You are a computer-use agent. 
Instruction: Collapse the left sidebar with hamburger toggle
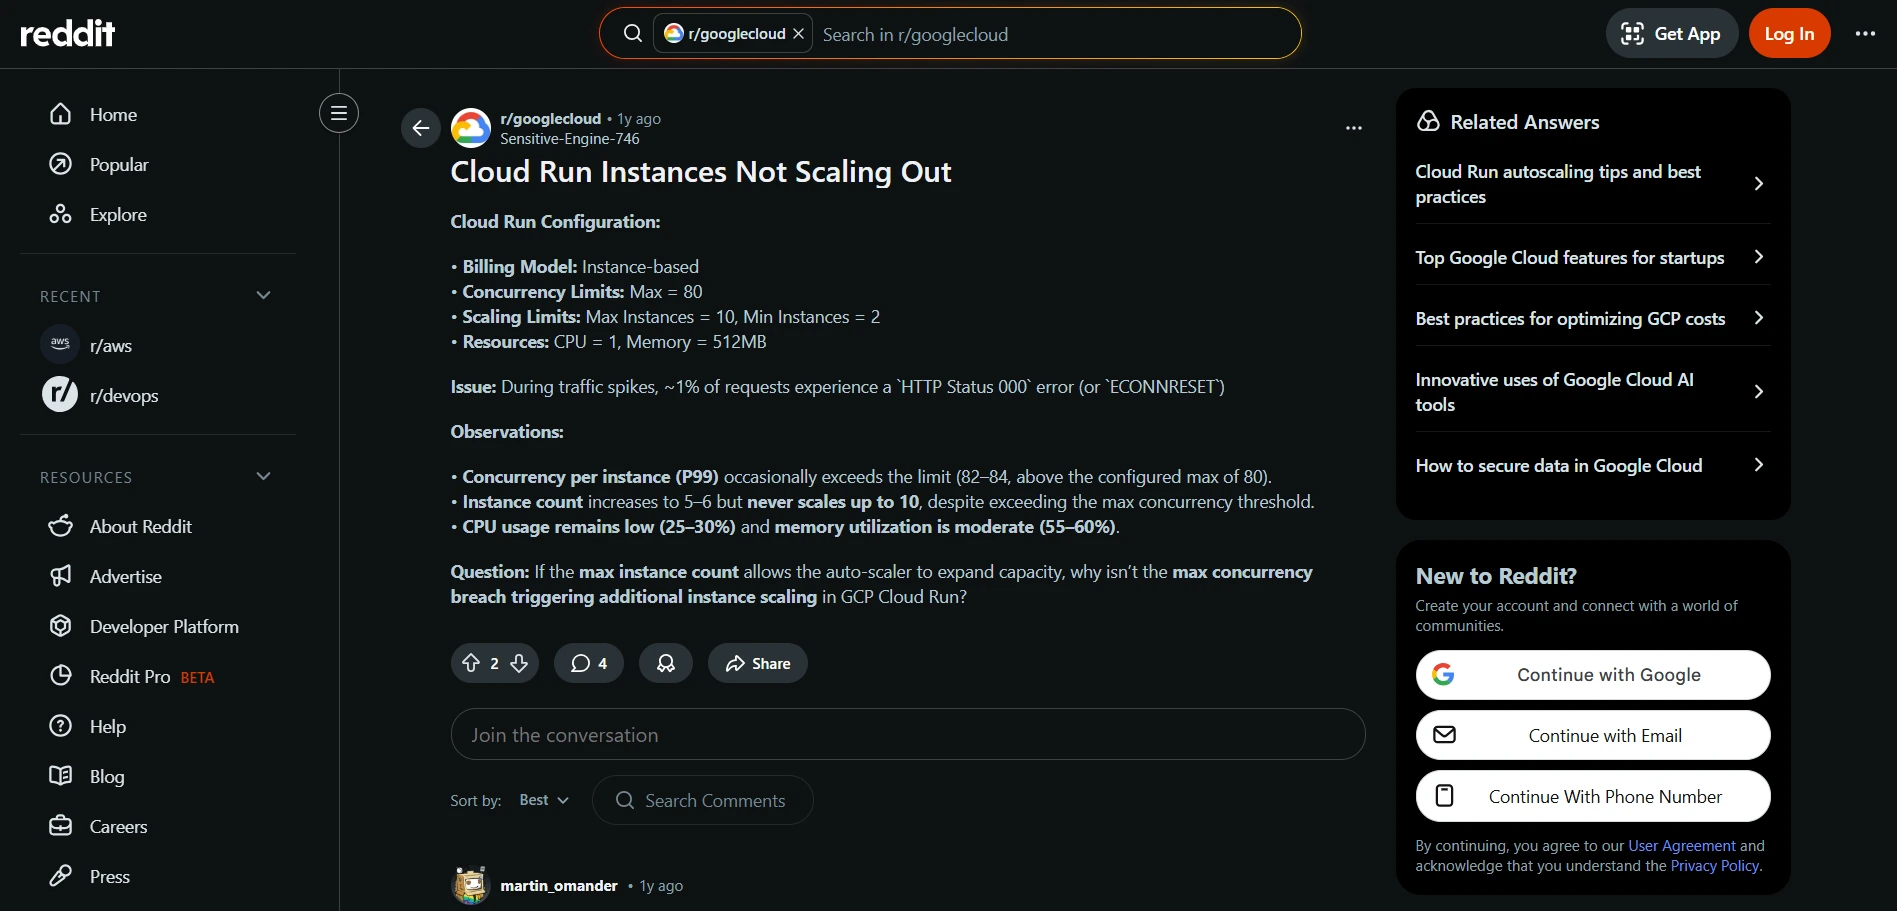tap(339, 113)
